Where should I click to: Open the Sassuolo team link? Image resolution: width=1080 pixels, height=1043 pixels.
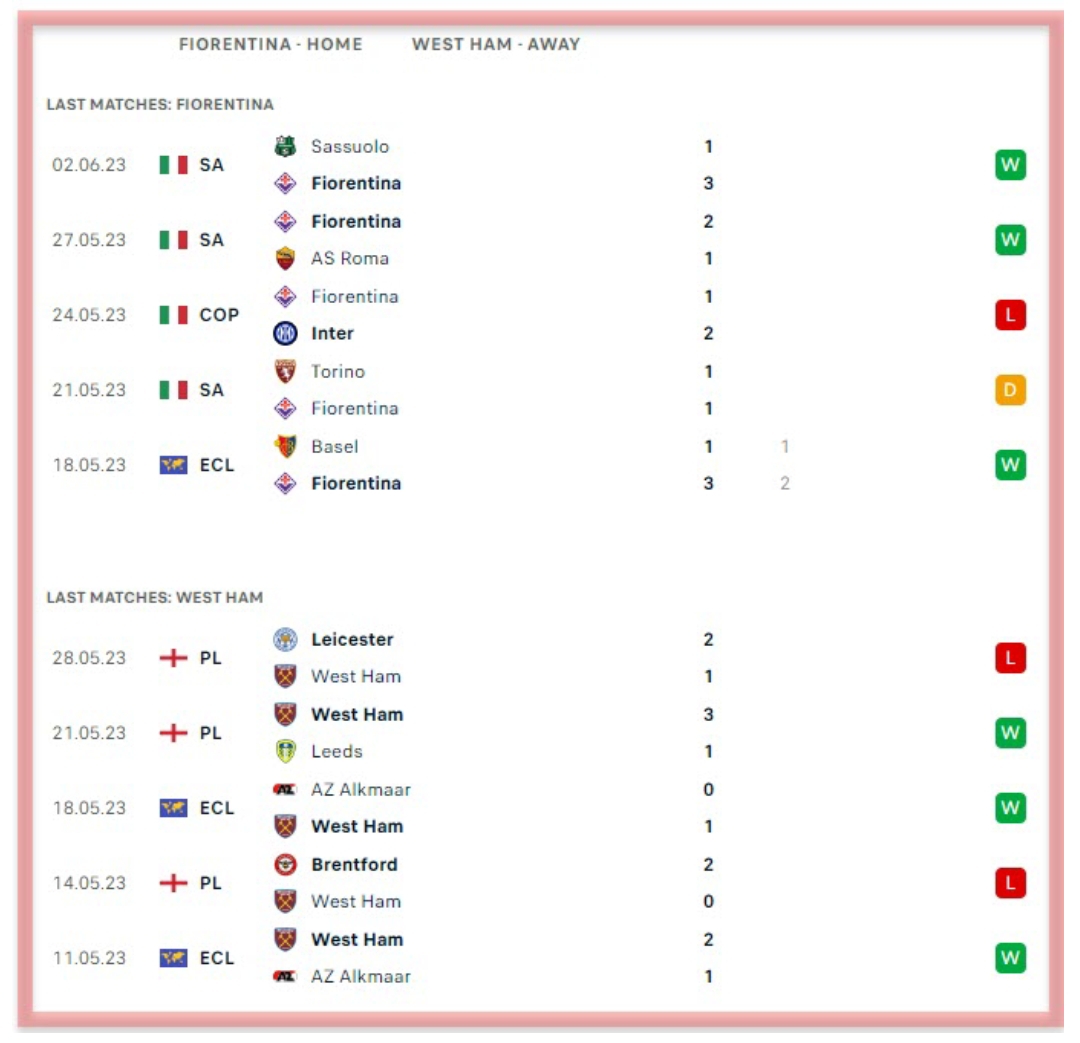click(x=349, y=146)
